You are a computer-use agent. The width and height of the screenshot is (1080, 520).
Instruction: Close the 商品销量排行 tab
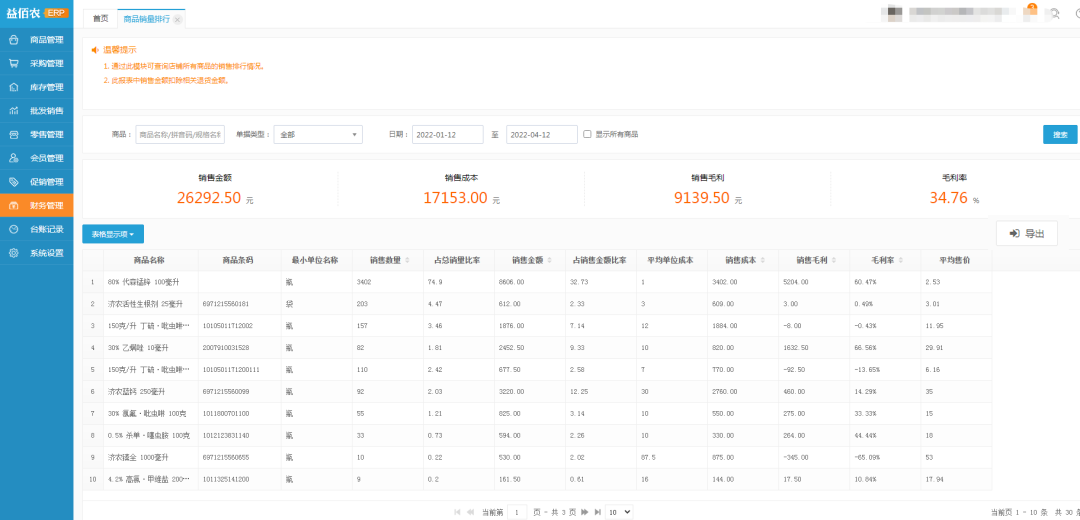point(177,20)
